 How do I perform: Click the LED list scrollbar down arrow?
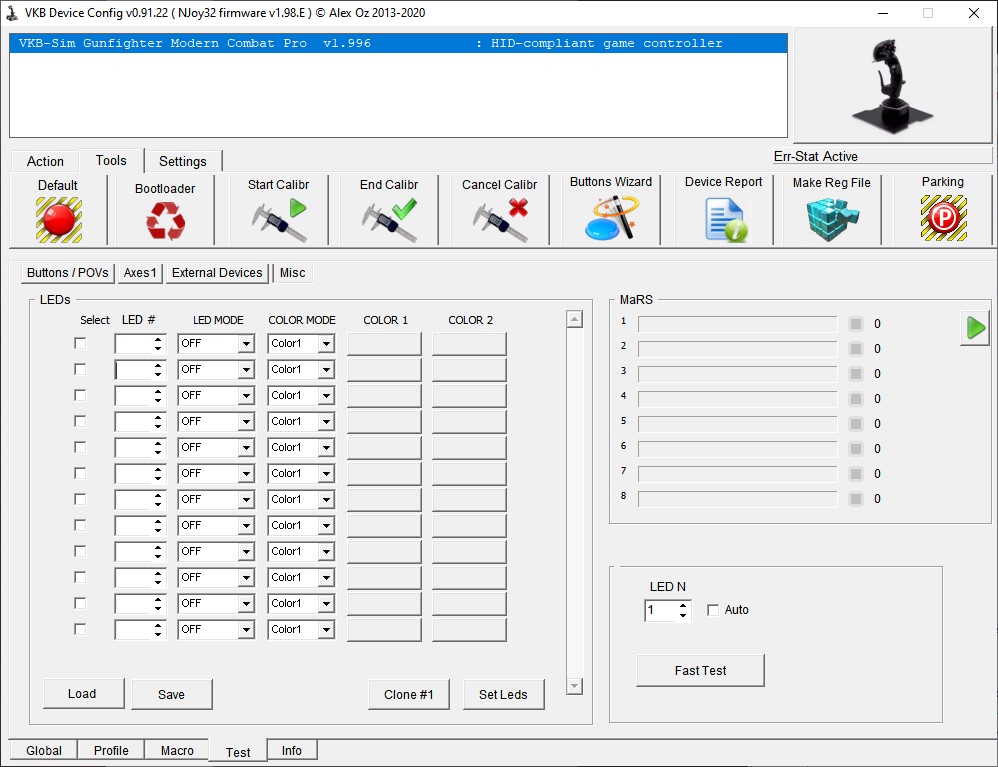click(x=574, y=686)
